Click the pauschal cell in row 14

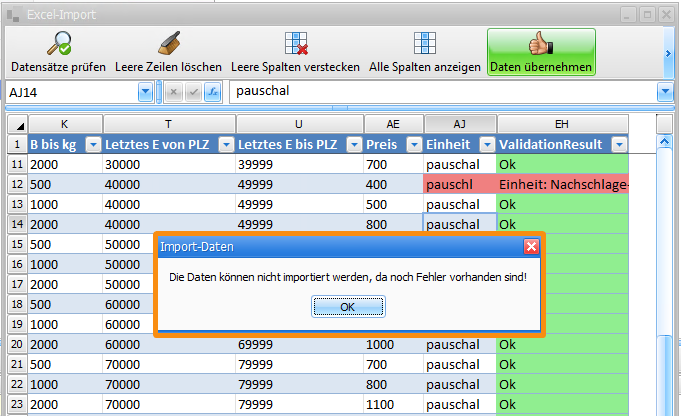(460, 224)
